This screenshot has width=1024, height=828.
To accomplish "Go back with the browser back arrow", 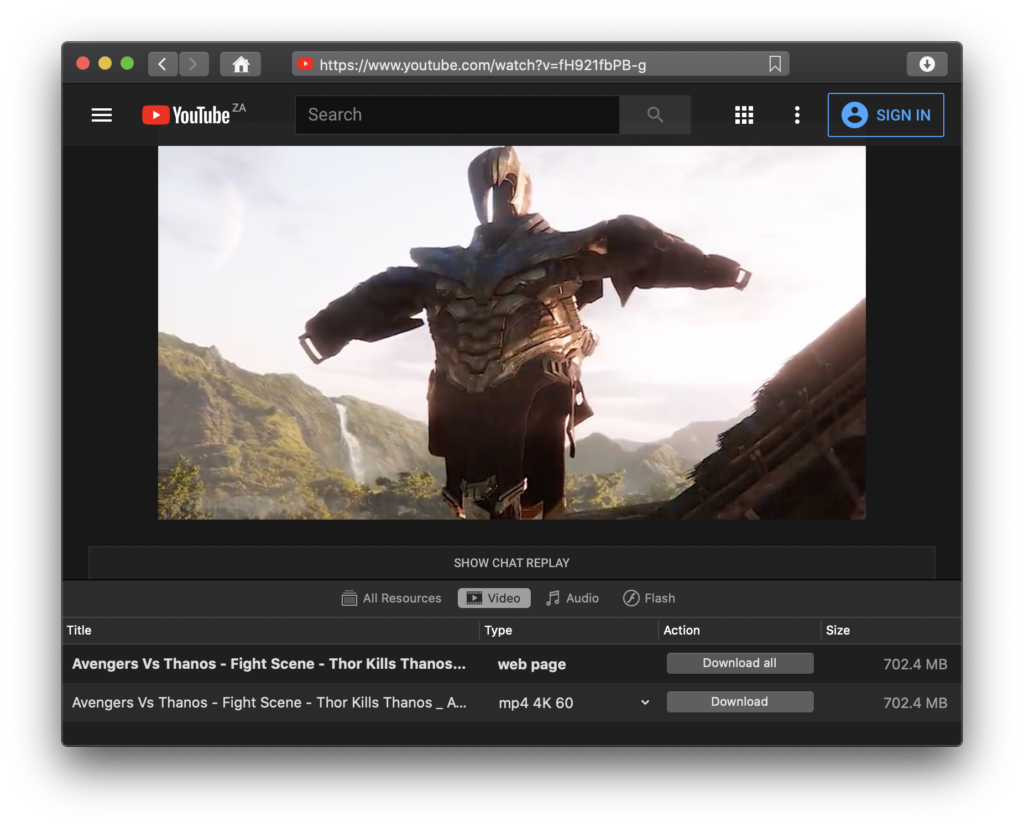I will [163, 64].
